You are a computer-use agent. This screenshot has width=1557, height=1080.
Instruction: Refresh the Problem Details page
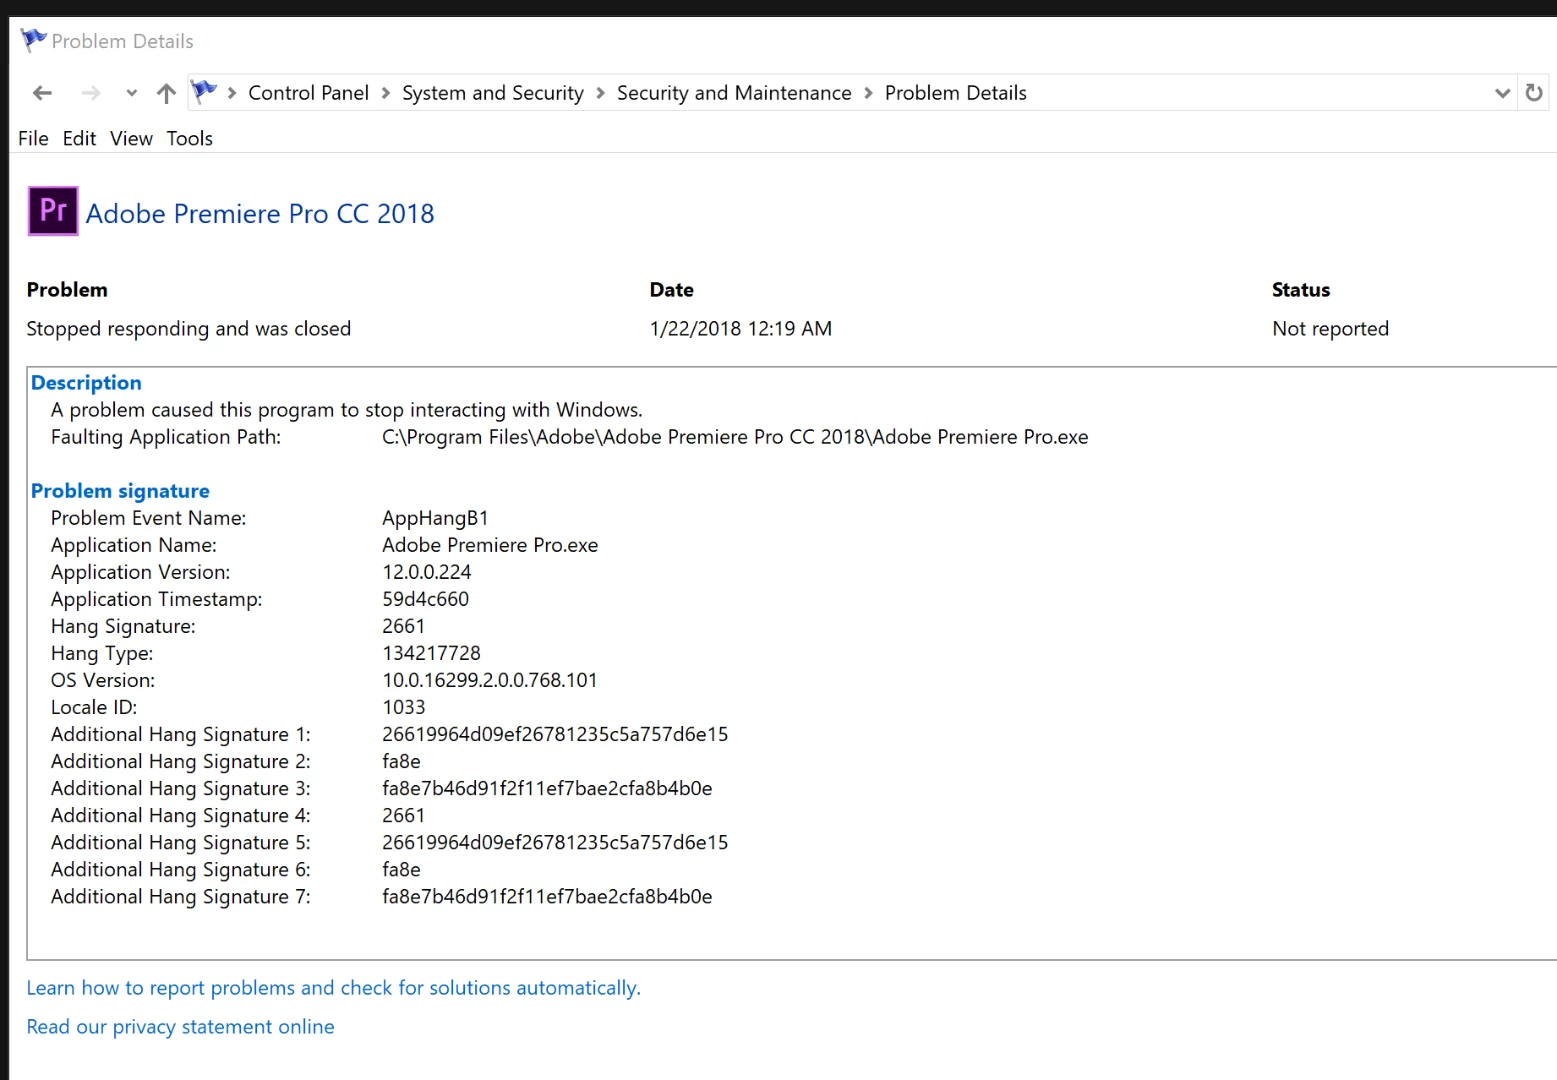[x=1534, y=93]
